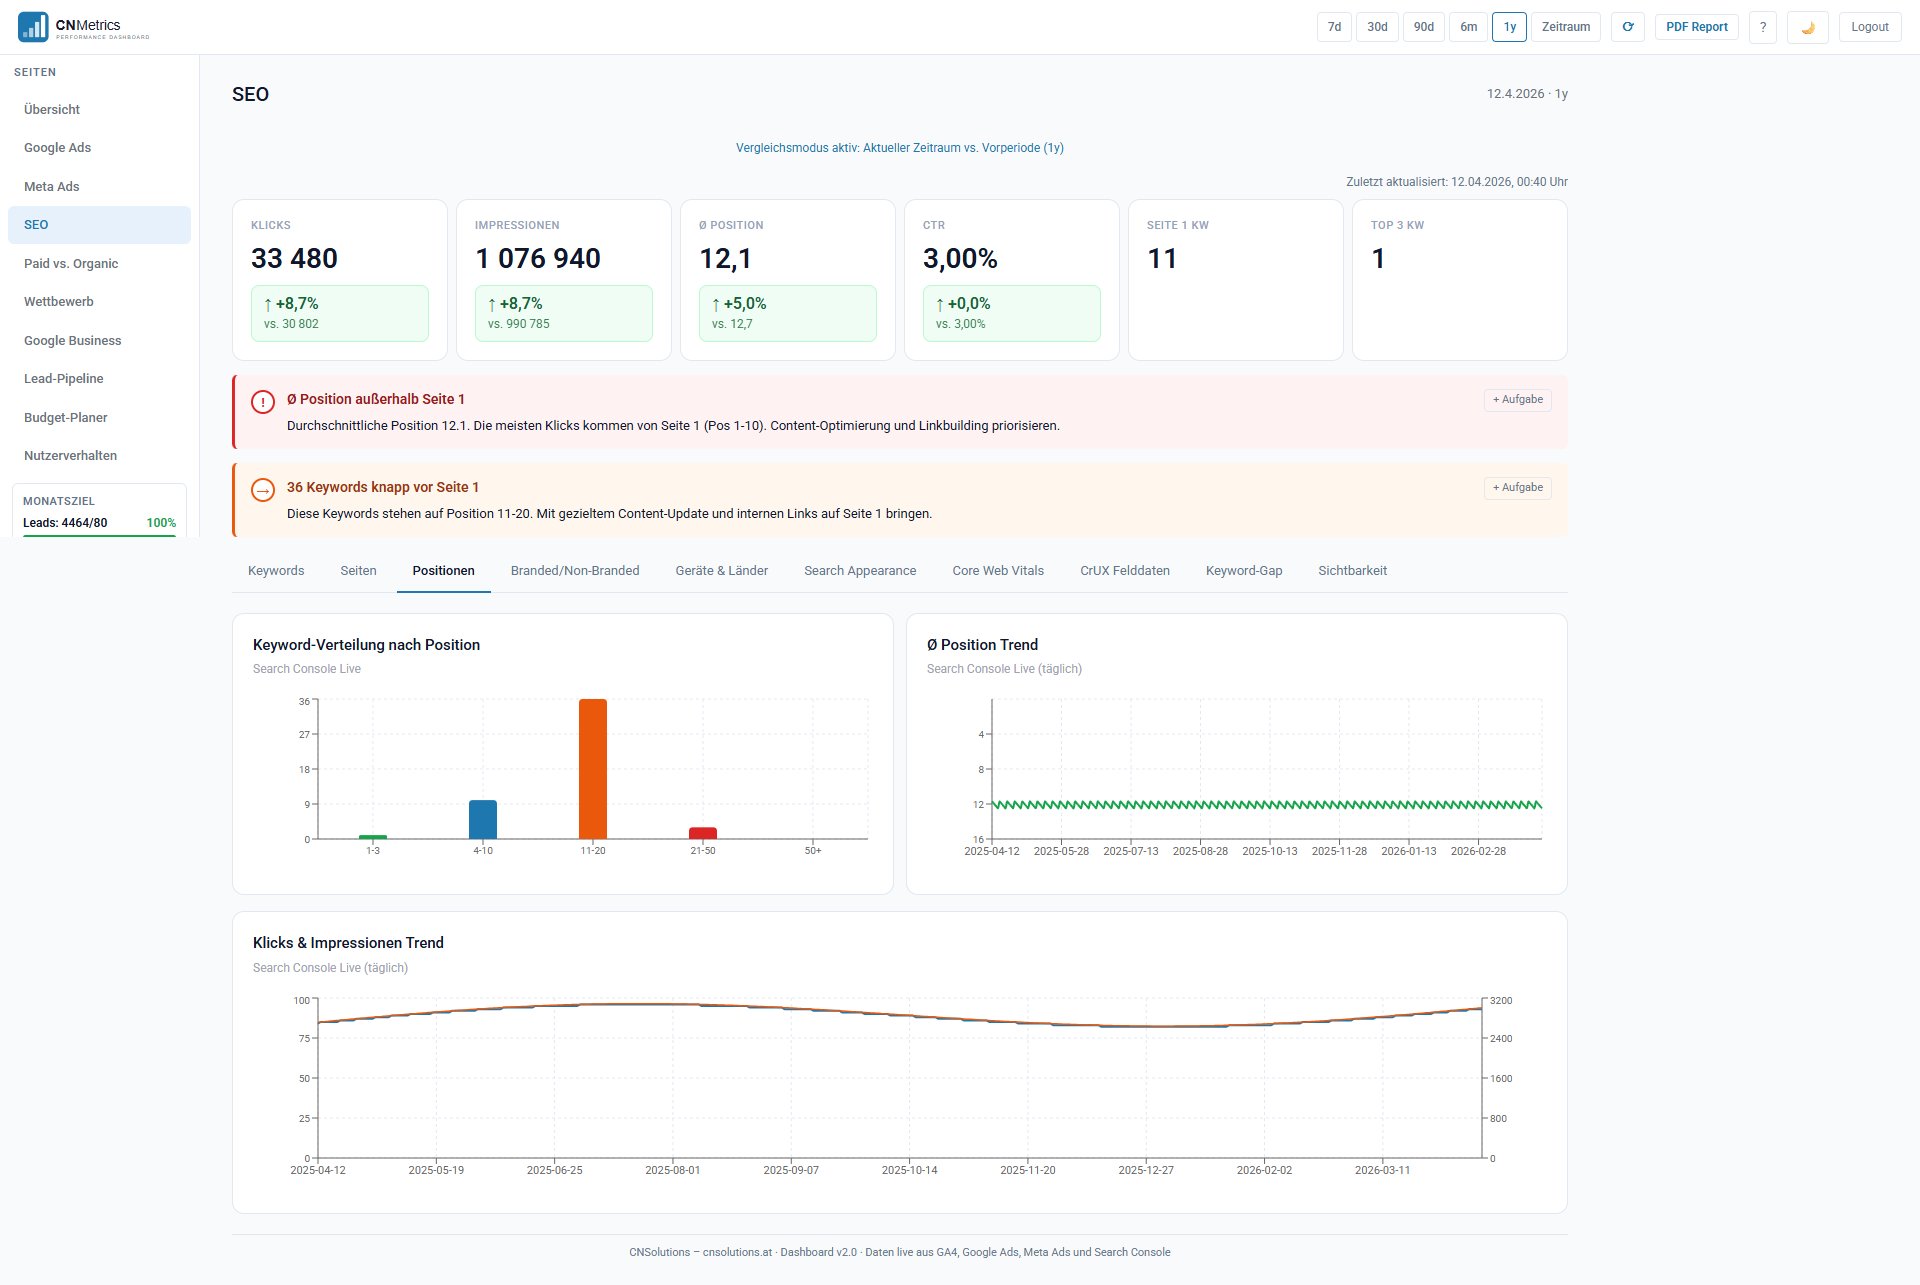This screenshot has height=1285, width=1920.
Task: Click the orange warning icon for the keywords alert
Action: [x=262, y=490]
